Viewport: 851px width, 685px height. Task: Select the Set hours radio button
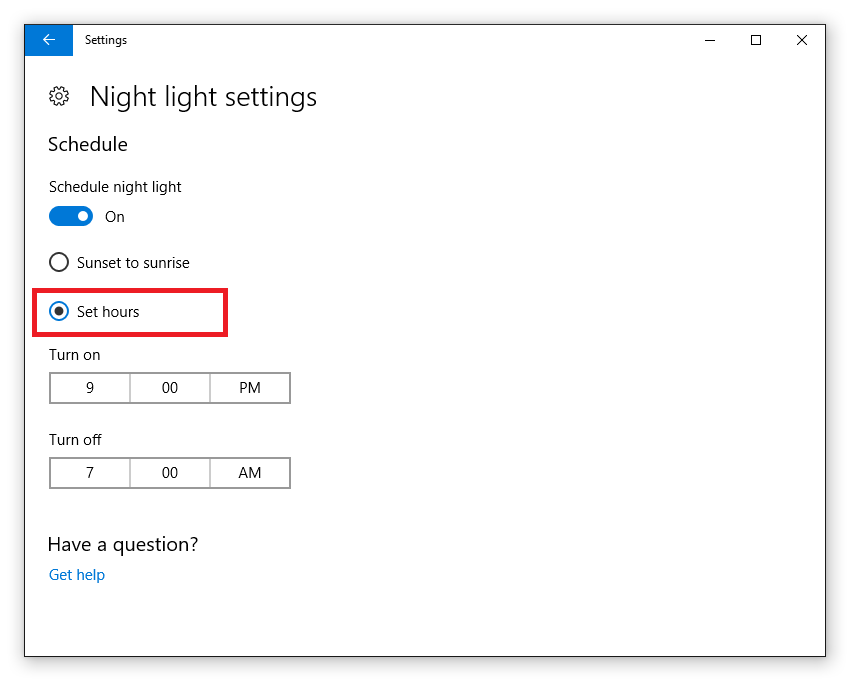click(x=94, y=312)
